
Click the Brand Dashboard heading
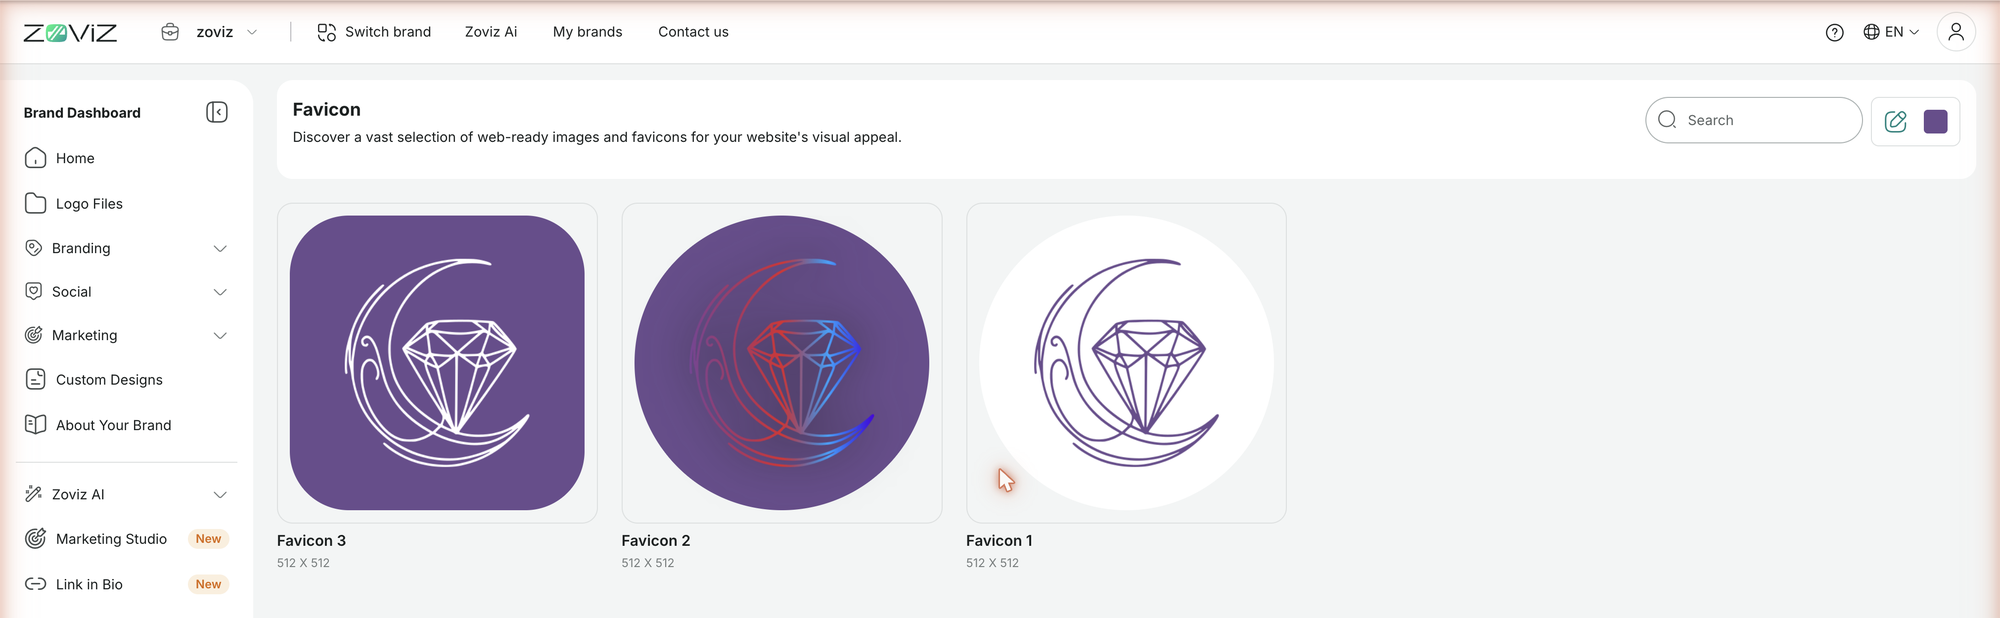coord(82,113)
